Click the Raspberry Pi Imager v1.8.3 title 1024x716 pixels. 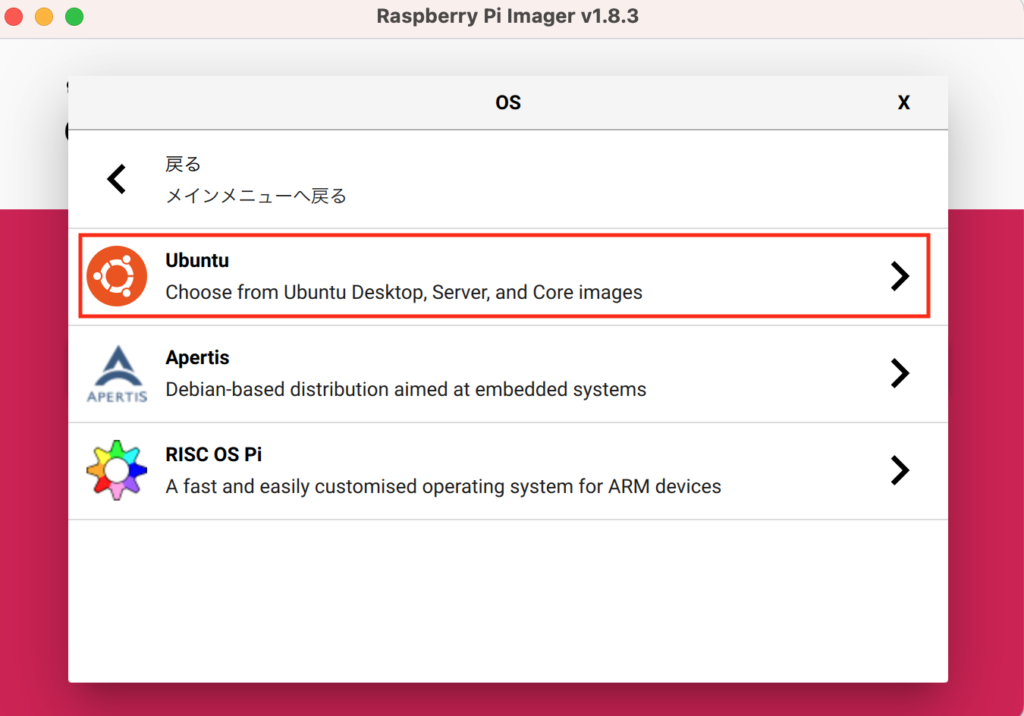click(x=507, y=16)
